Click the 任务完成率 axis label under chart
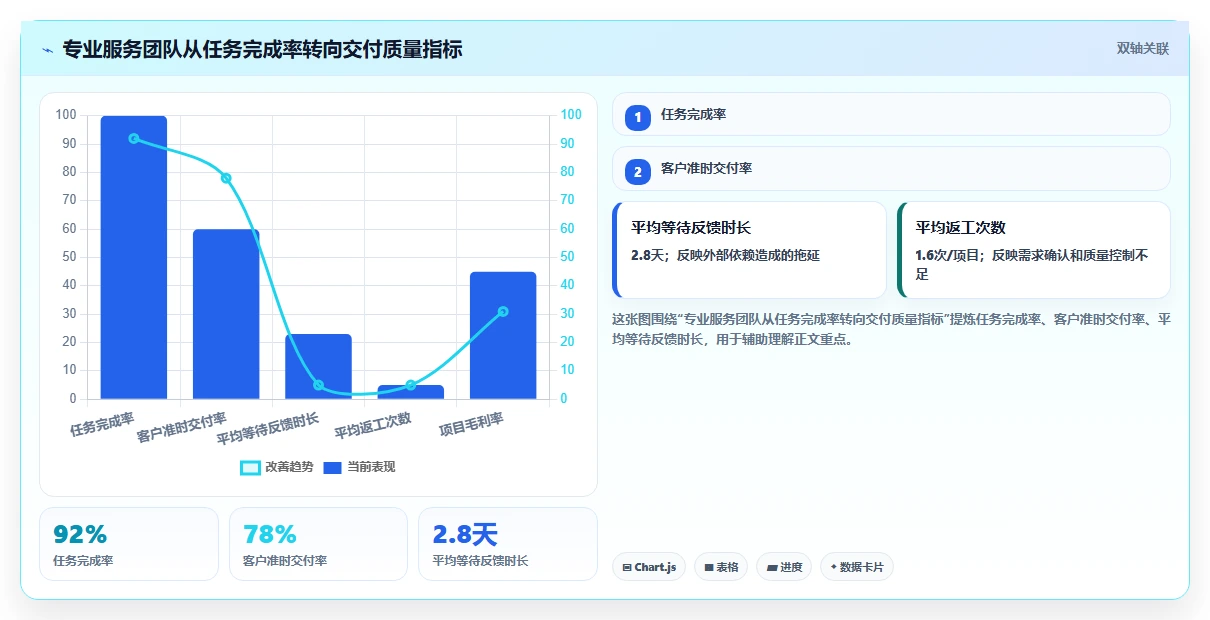 tap(102, 423)
